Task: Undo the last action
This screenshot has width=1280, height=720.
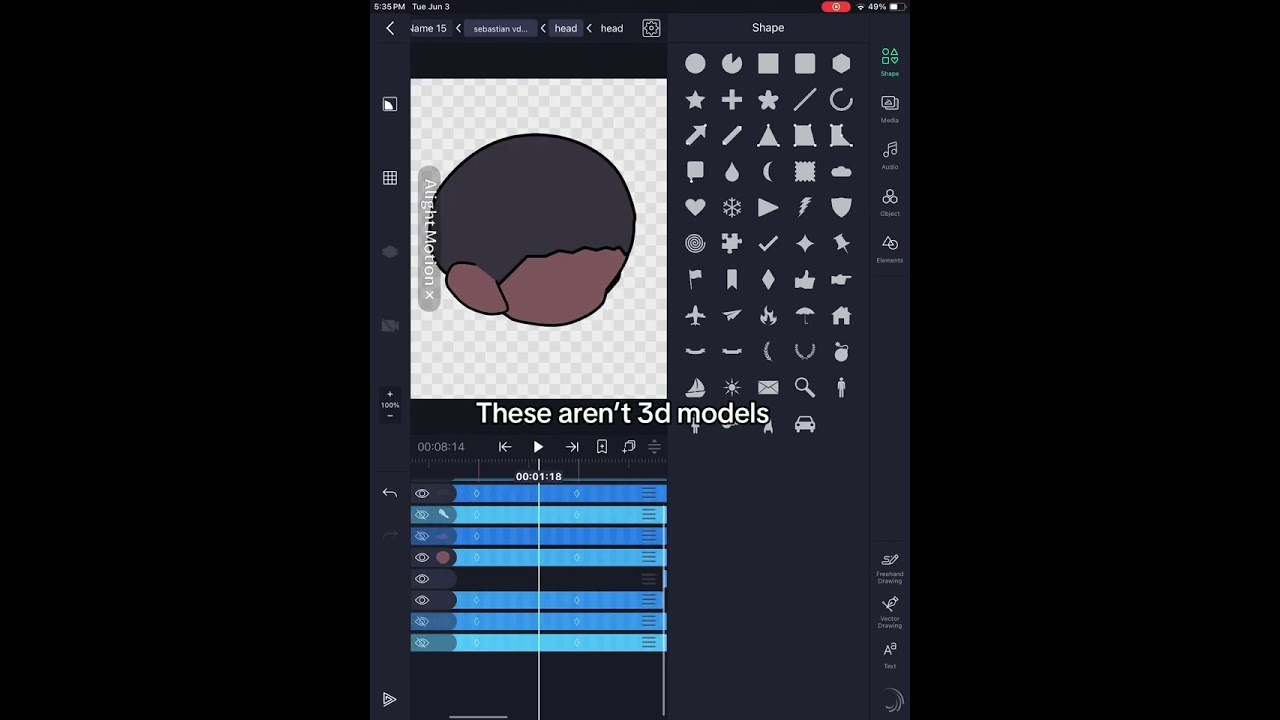Action: point(390,493)
